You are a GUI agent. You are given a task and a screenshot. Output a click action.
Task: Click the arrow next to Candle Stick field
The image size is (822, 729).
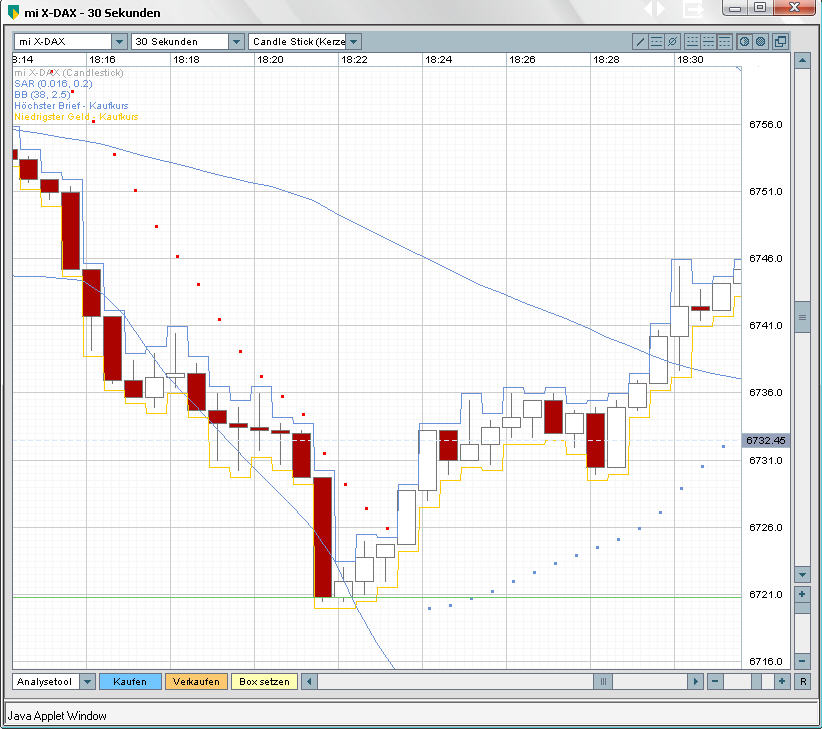354,41
